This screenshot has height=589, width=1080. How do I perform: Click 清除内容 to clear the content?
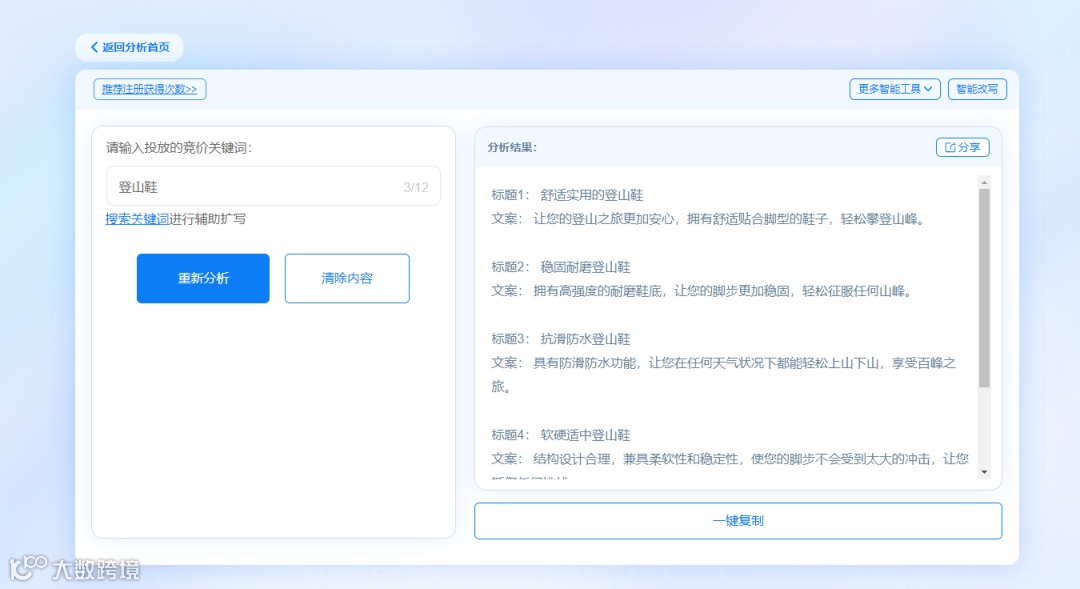(347, 278)
